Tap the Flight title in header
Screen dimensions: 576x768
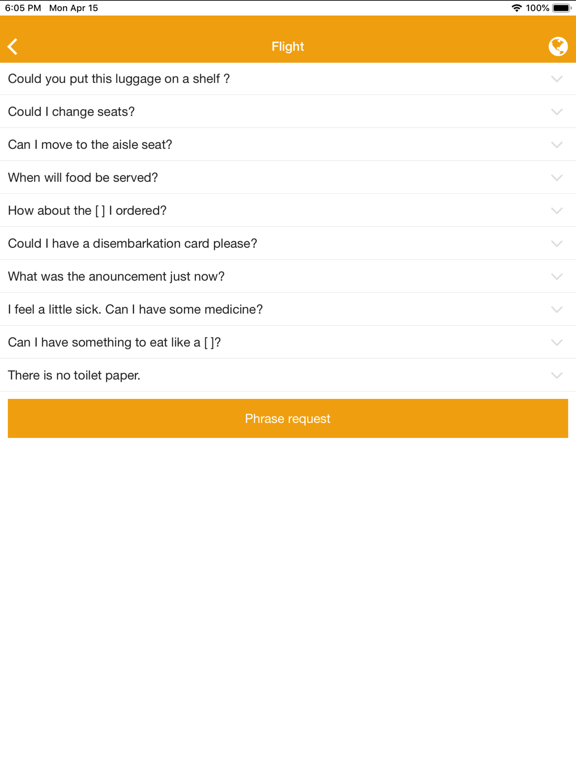pyautogui.click(x=288, y=47)
